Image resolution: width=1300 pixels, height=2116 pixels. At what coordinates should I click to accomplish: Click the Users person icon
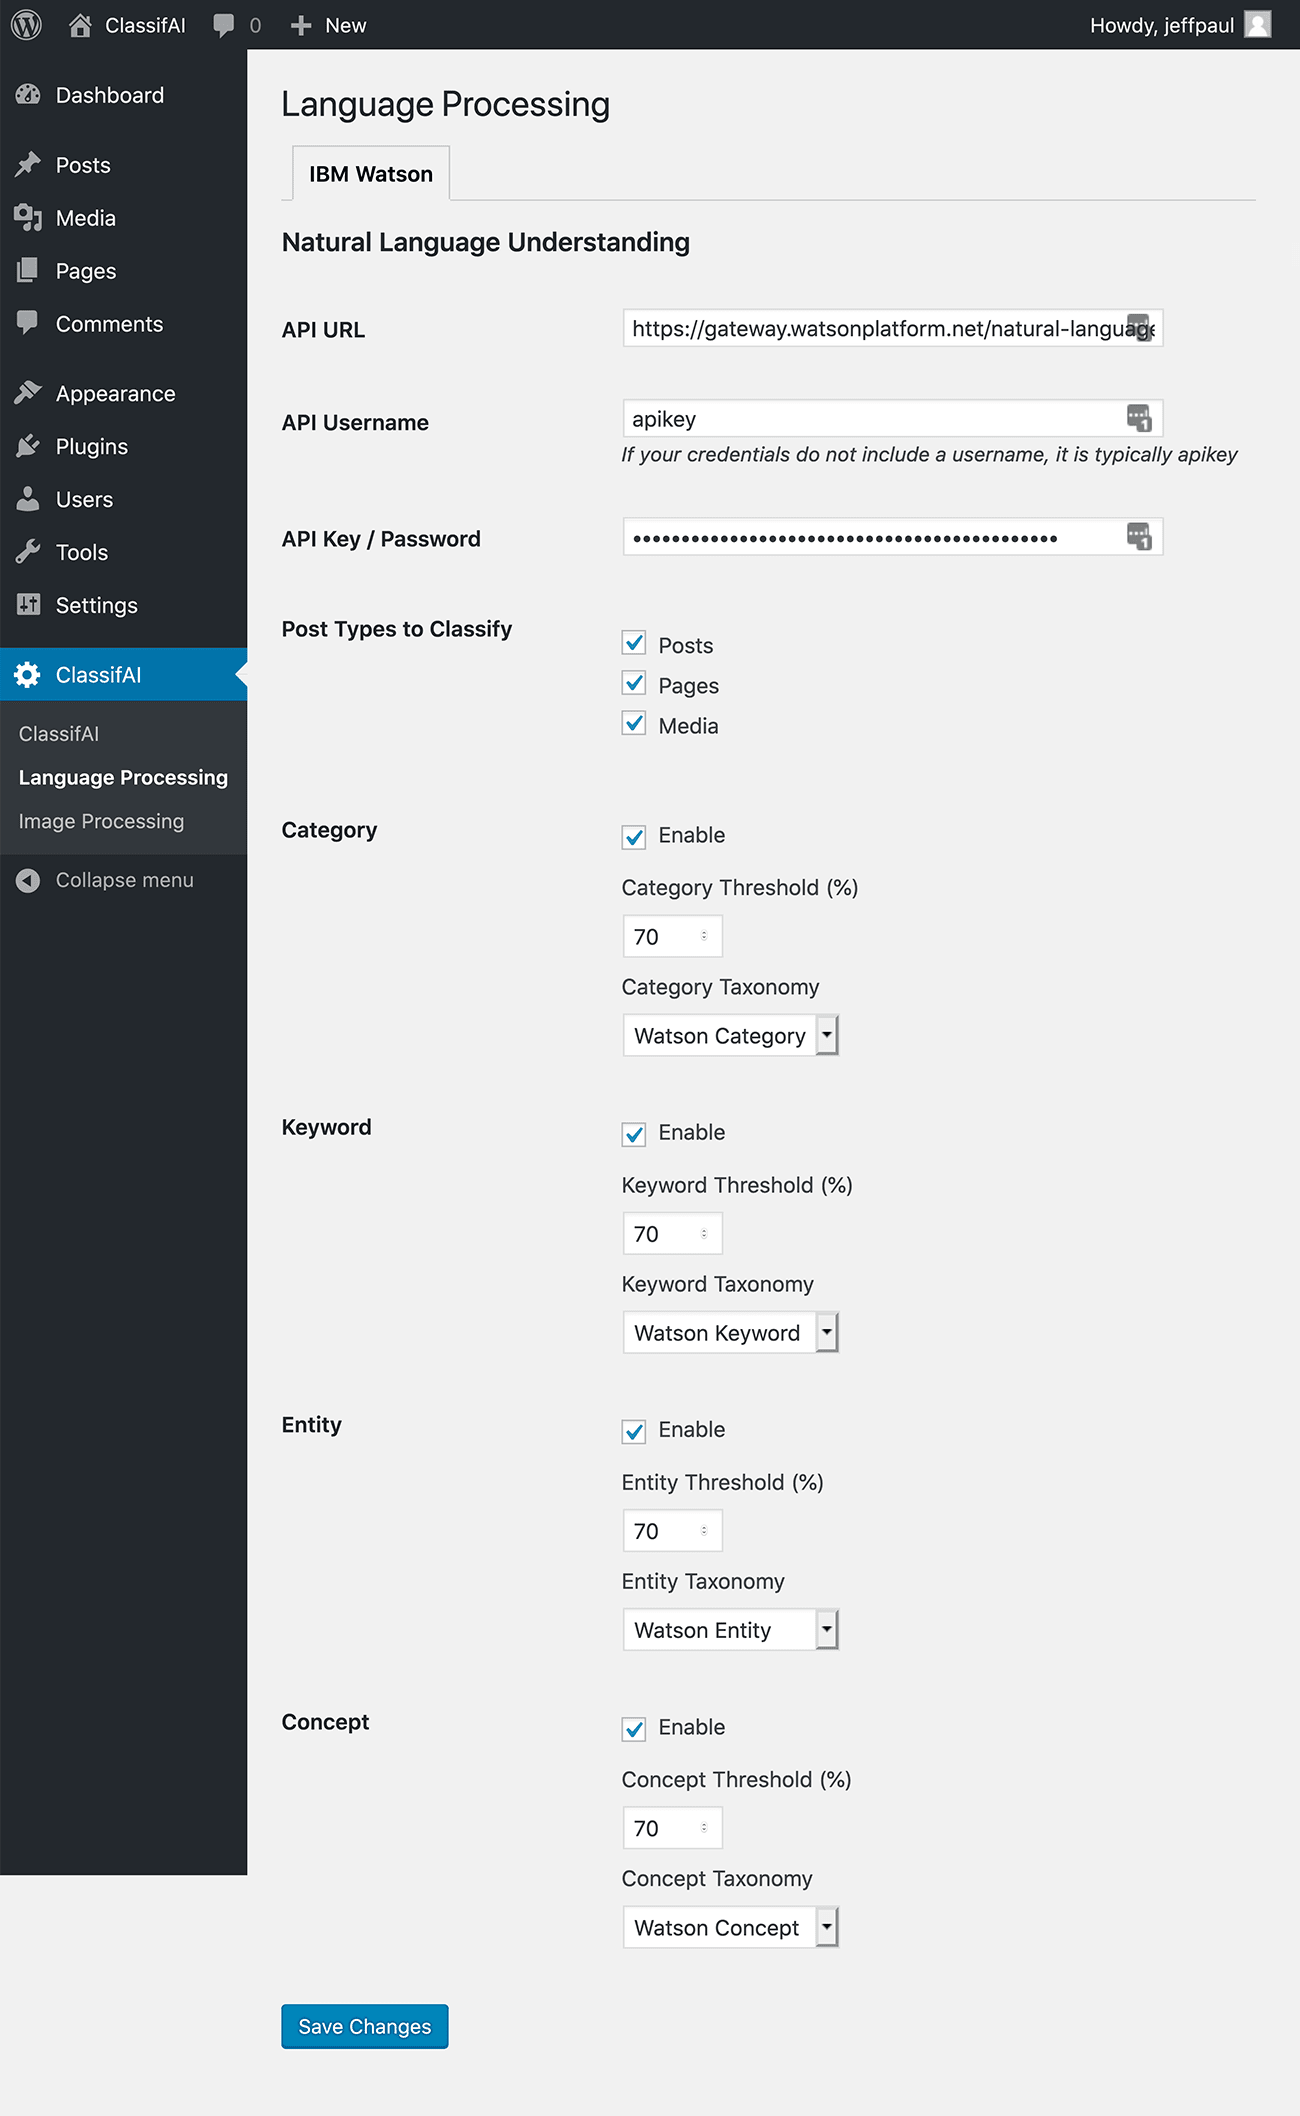point(28,499)
